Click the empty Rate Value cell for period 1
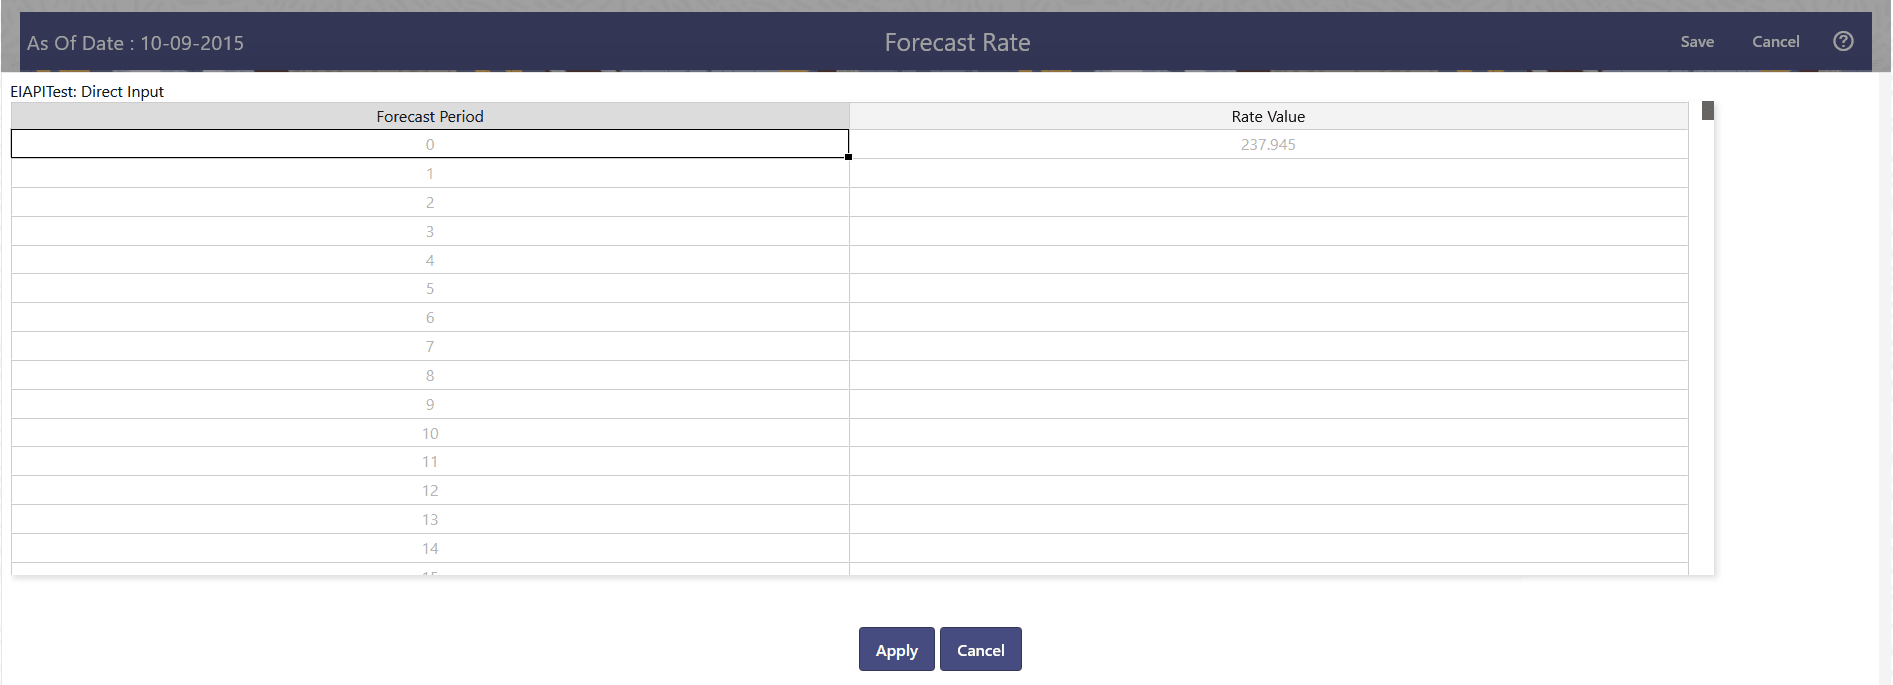The image size is (1893, 685). (x=1268, y=173)
